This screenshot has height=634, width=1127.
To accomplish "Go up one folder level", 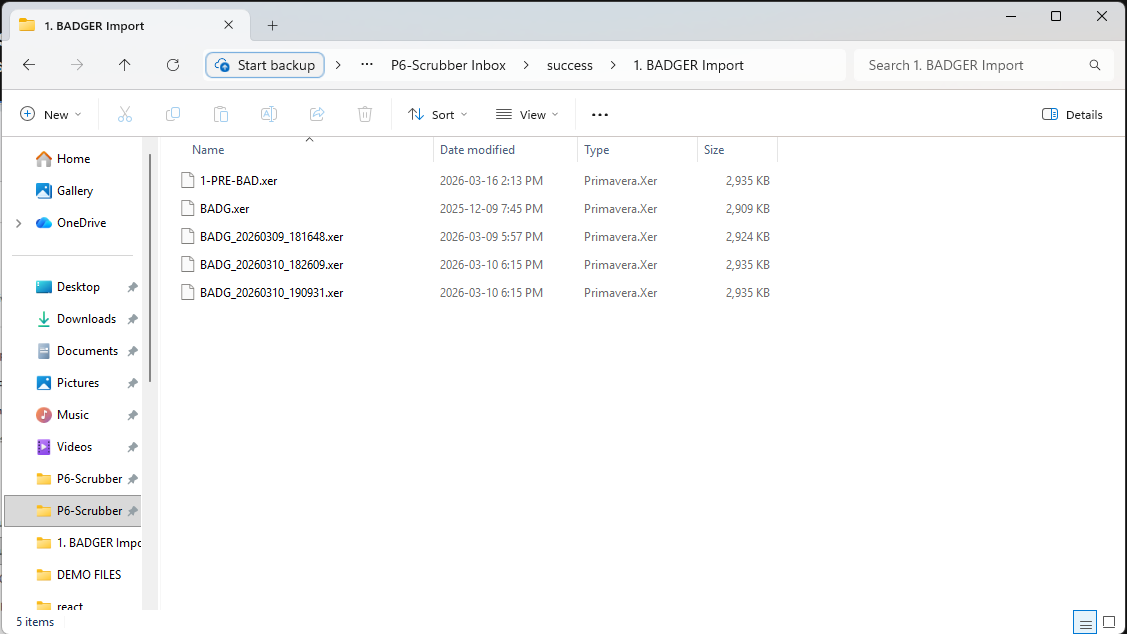I will [124, 64].
